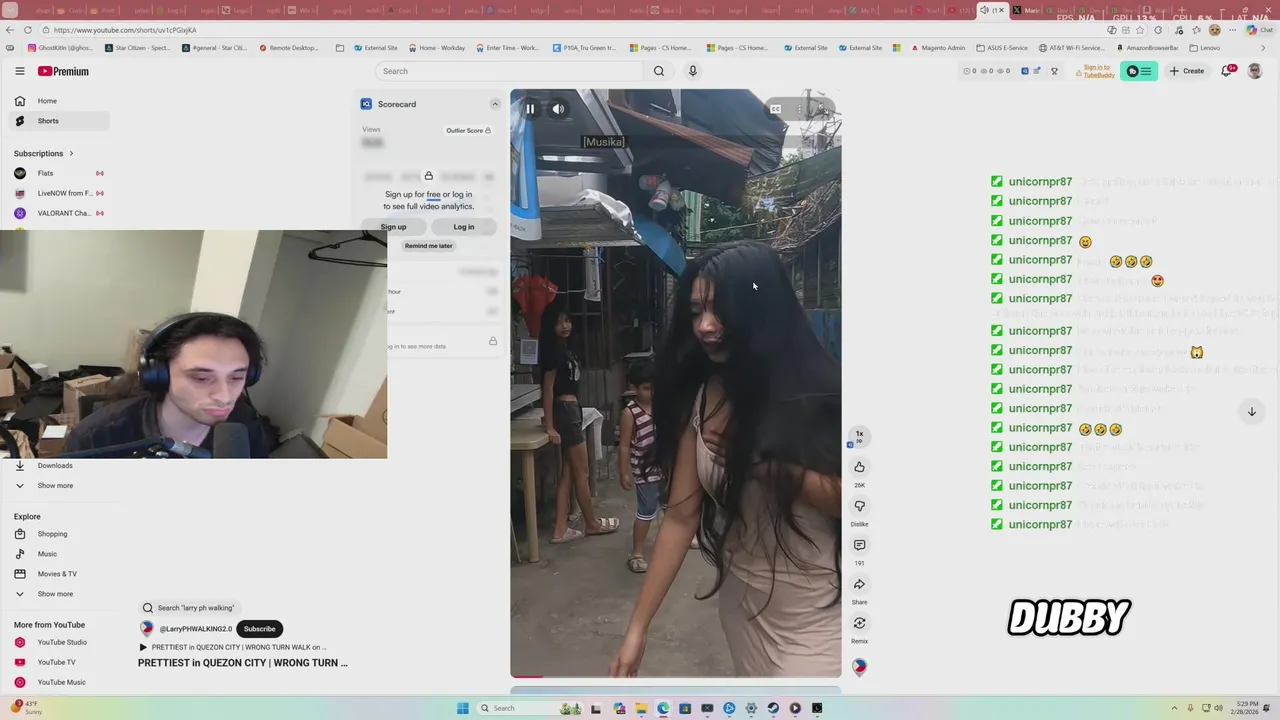Open the VALORANT Cha... subscription
1280x720 pixels.
58,213
